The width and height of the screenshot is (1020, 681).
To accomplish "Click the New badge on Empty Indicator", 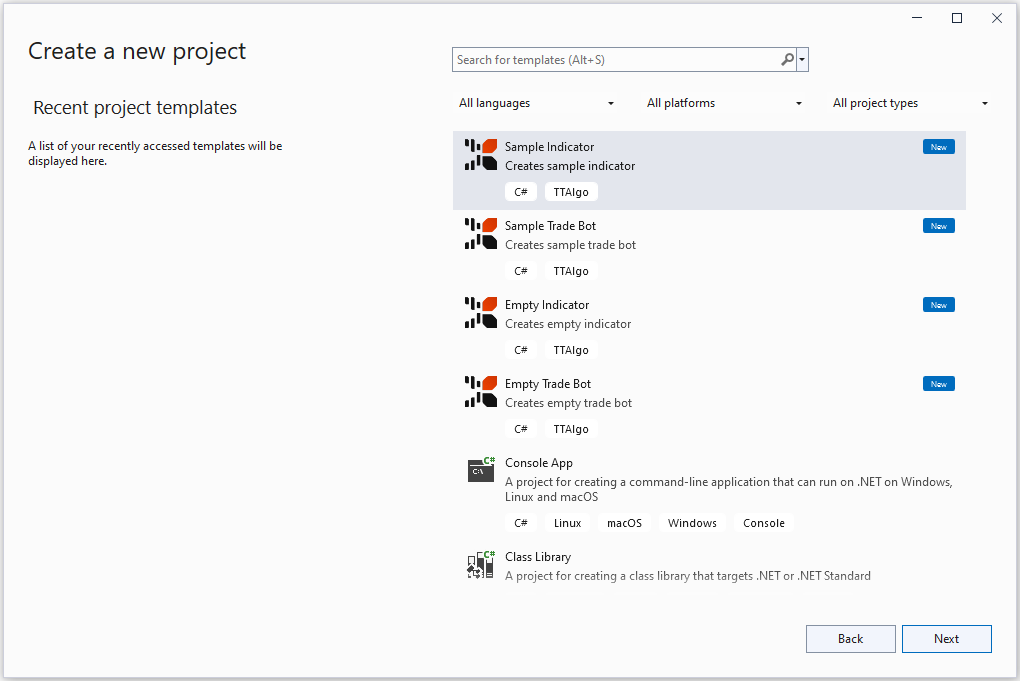I will coord(939,305).
